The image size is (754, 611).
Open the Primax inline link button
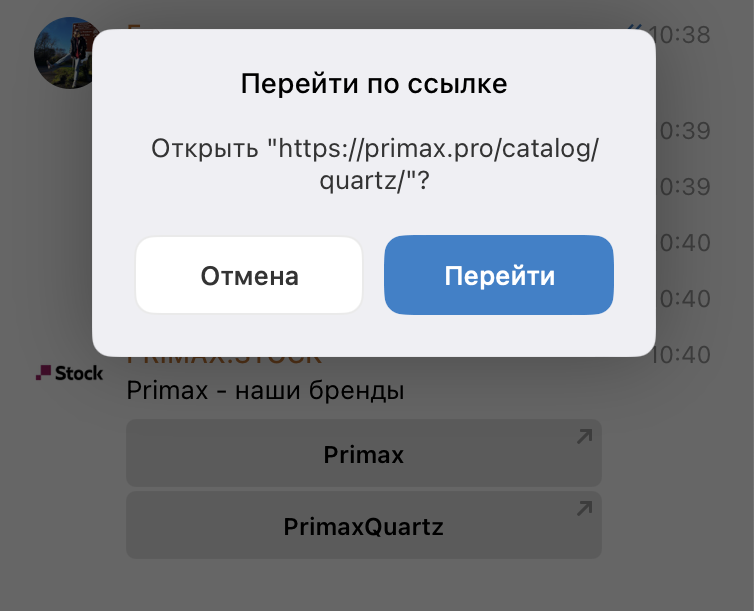364,453
